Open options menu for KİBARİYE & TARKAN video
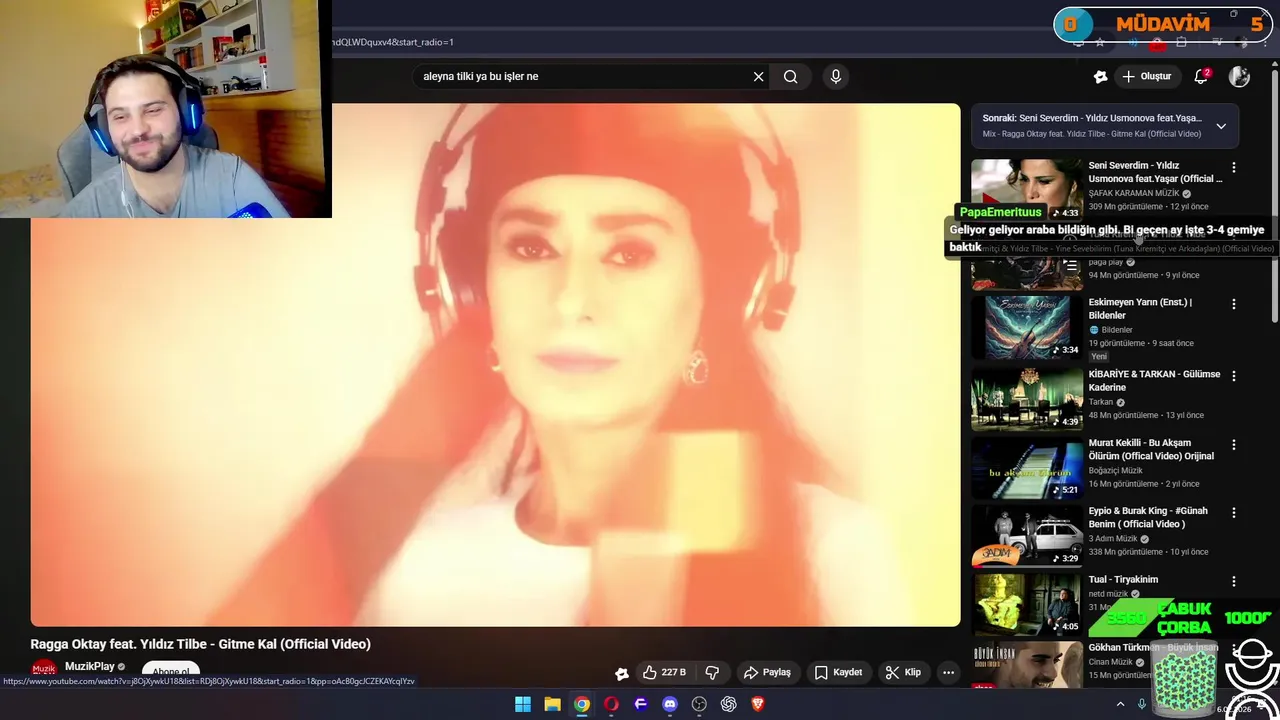 coord(1233,376)
